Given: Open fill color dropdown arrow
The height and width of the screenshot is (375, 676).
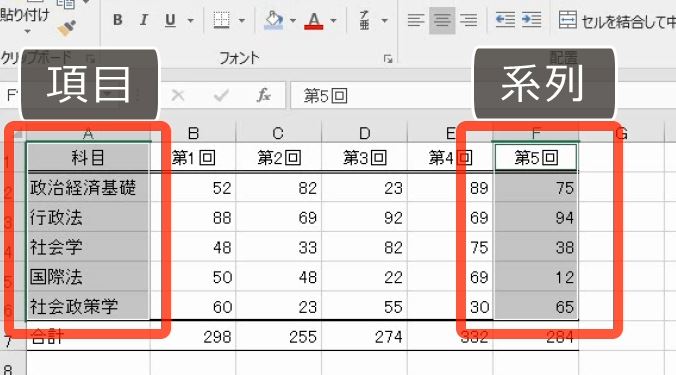Looking at the screenshot, I should 293,20.
